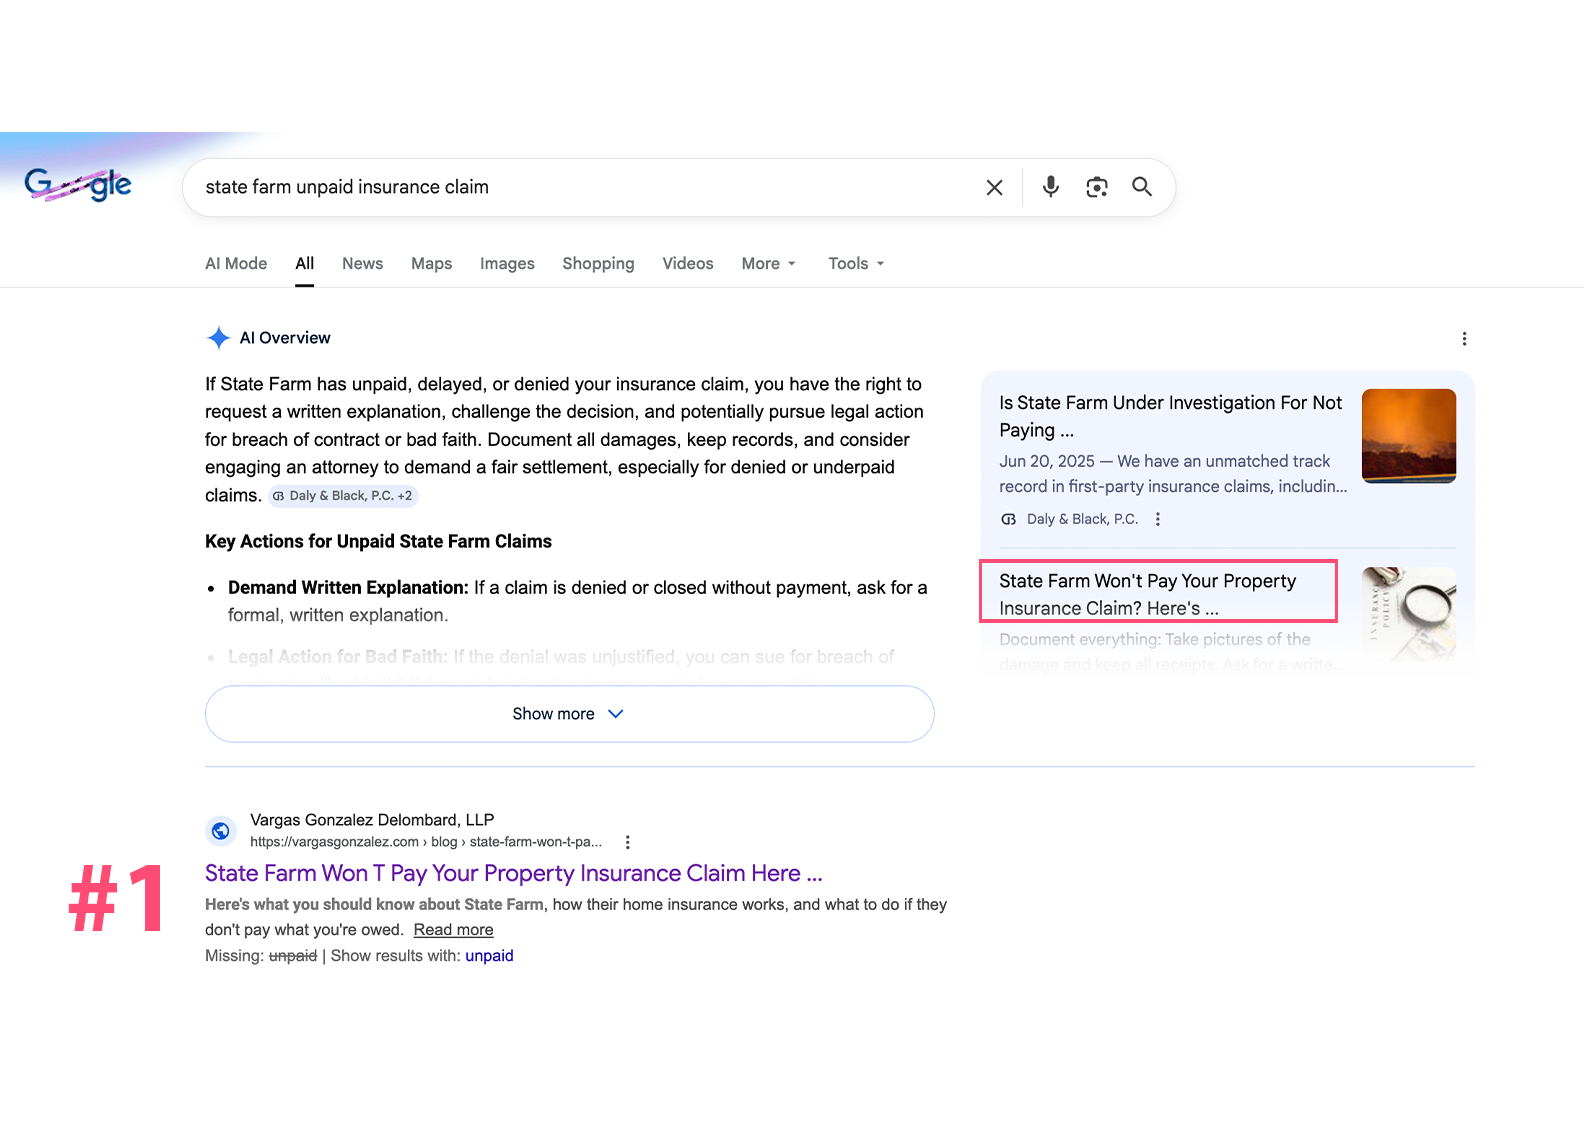Show results with the unpaid link

pyautogui.click(x=489, y=956)
